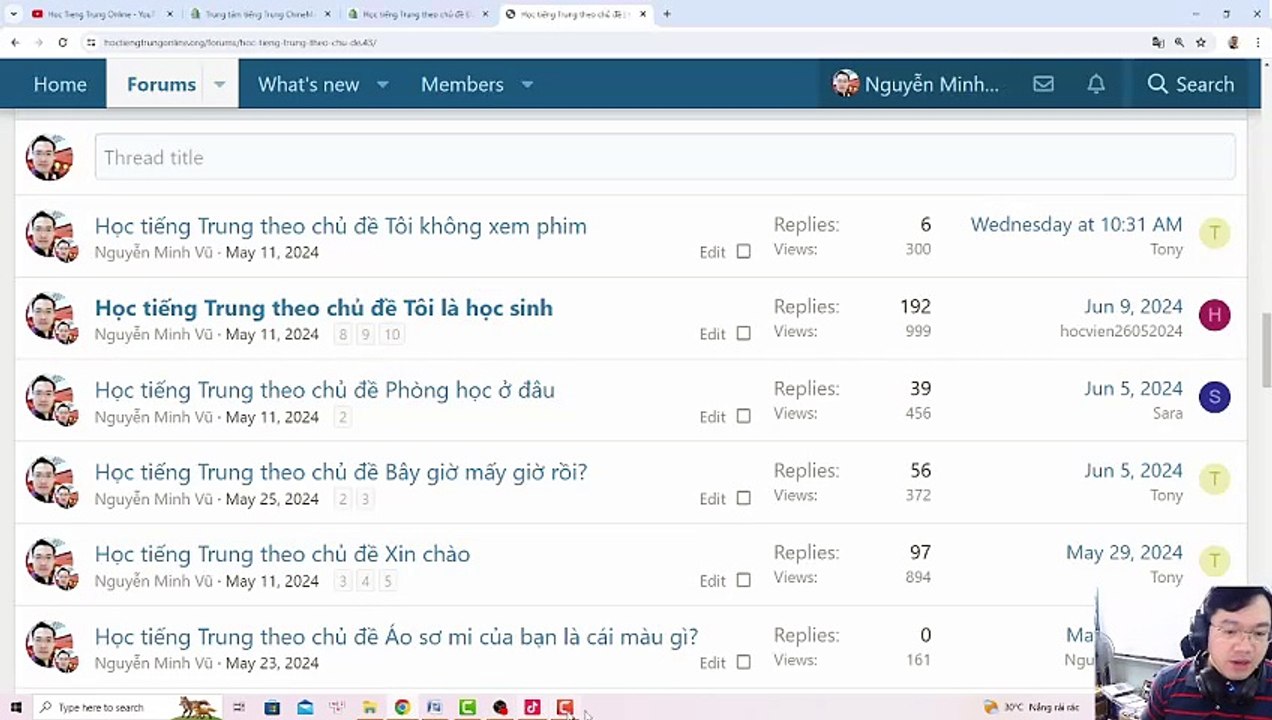
Task: Select the Forums nav tab
Action: [x=161, y=84]
